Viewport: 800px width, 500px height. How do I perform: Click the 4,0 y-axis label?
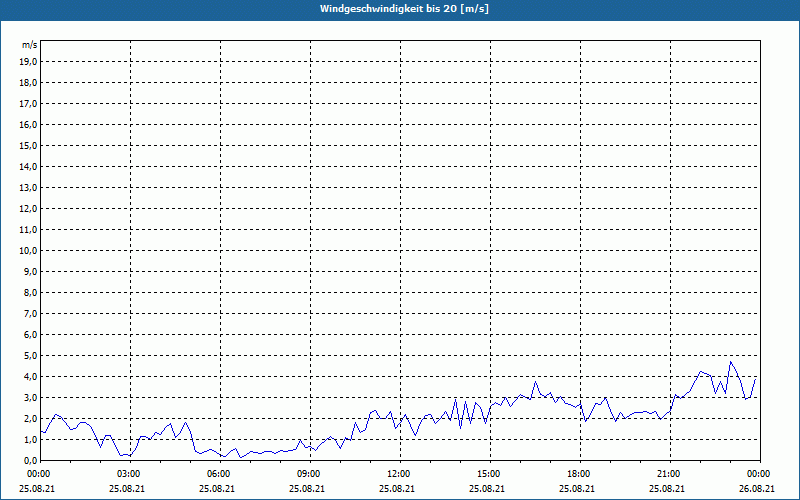pyautogui.click(x=30, y=377)
